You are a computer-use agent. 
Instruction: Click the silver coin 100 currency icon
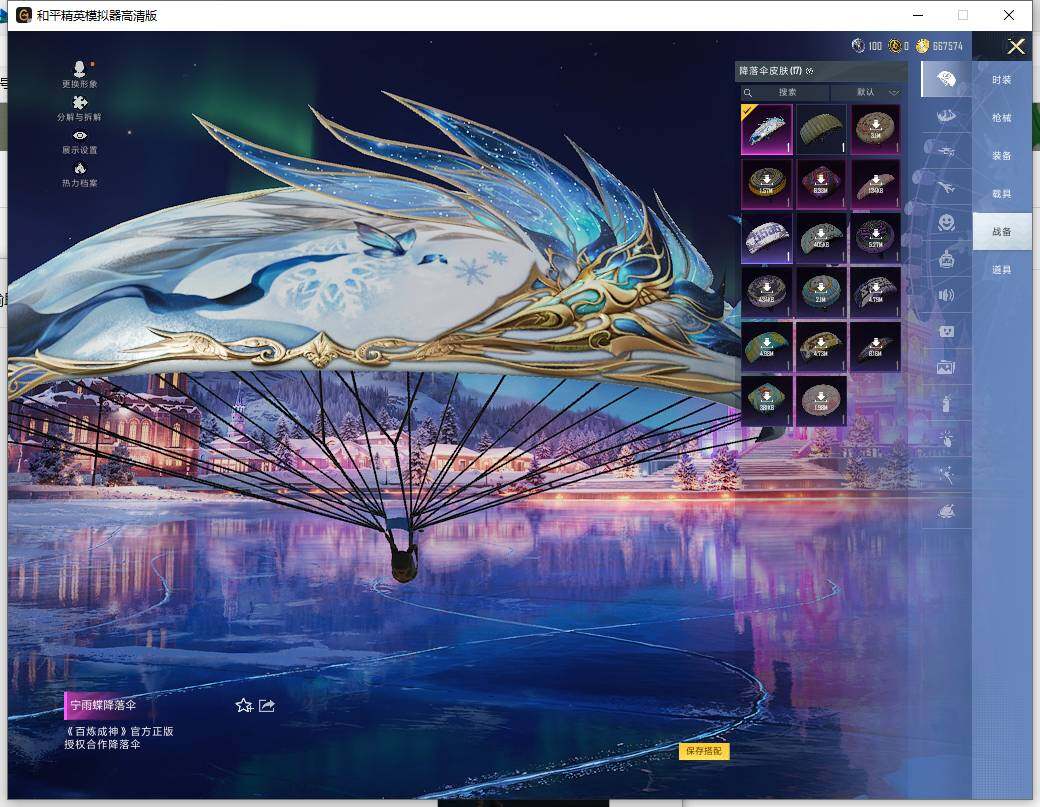point(858,45)
